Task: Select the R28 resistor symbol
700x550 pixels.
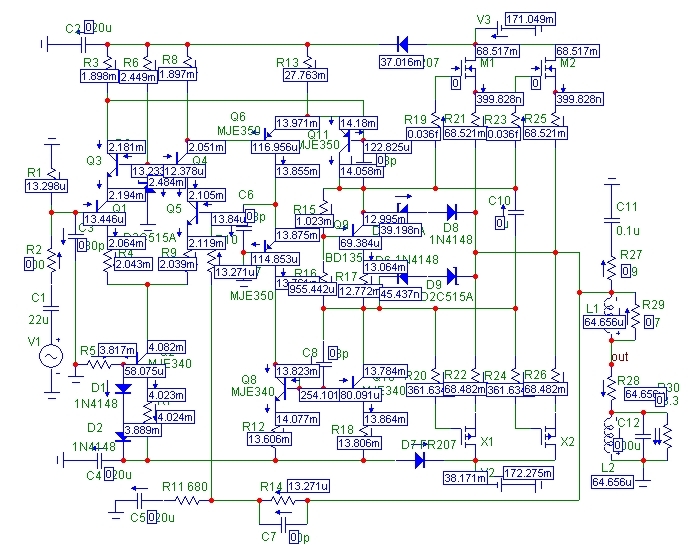Action: [611, 388]
